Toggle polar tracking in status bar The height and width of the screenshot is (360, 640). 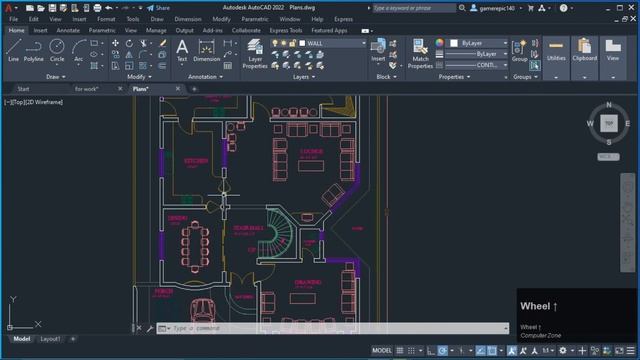[442, 350]
